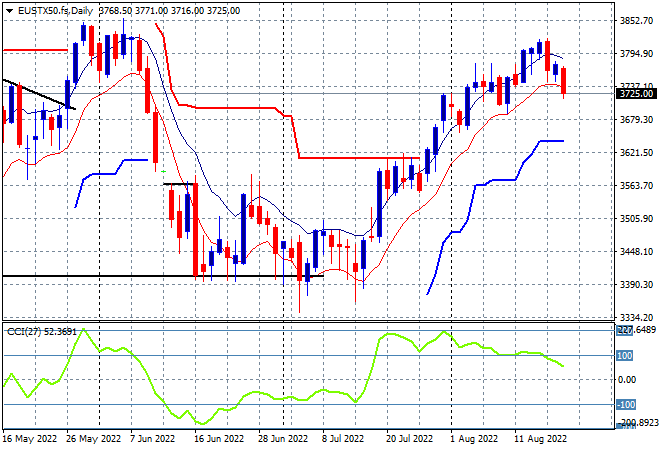Click the 3794.90 price axis label
The width and height of the screenshot is (660, 450).
coord(636,53)
